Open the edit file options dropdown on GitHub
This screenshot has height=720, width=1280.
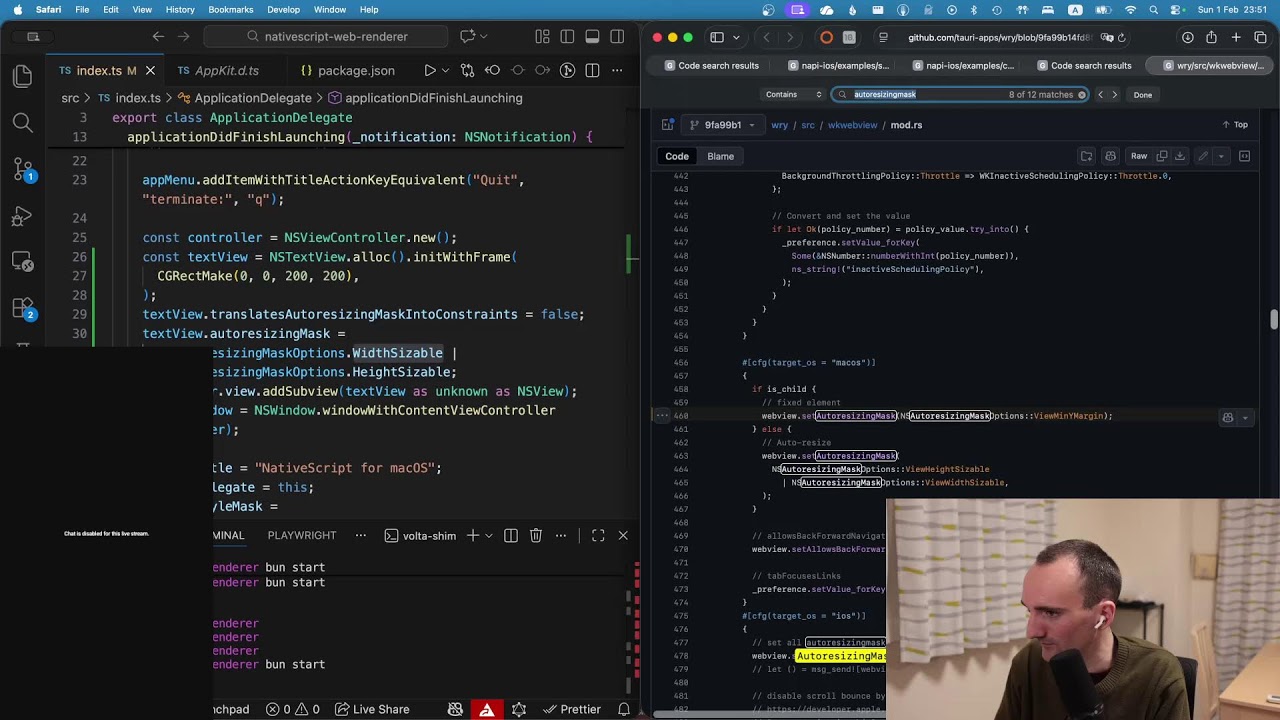(x=1221, y=156)
